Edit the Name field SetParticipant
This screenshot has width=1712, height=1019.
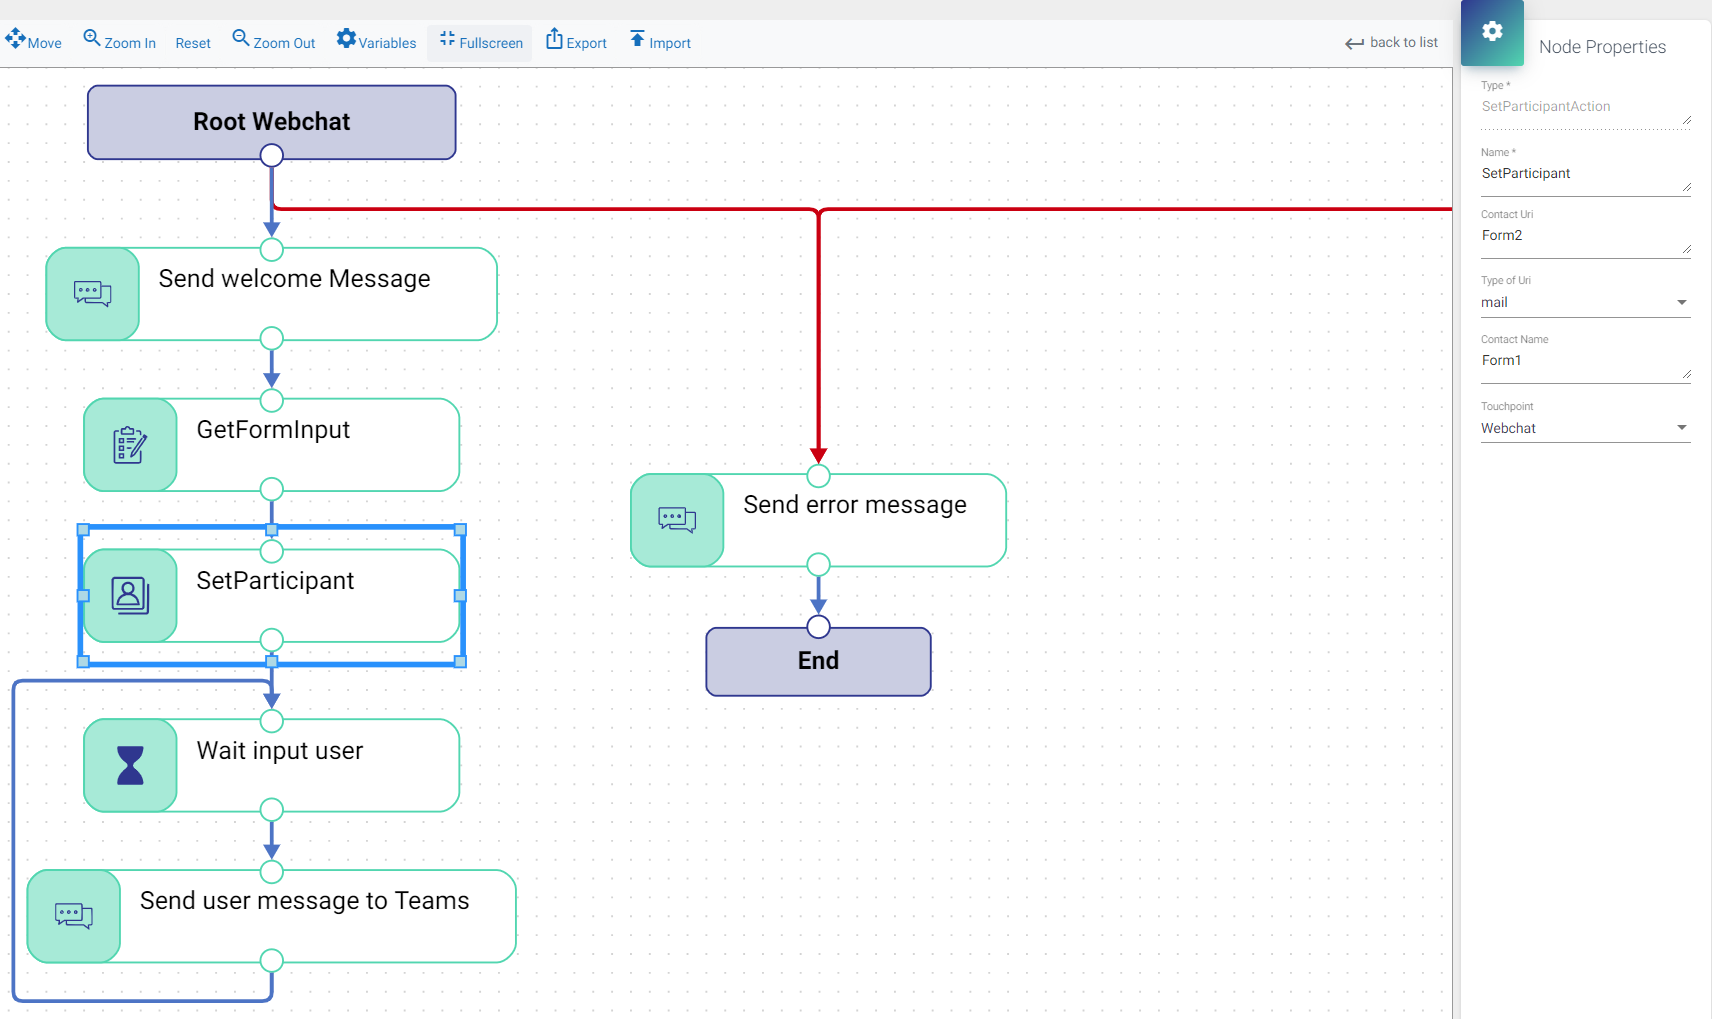1580,174
